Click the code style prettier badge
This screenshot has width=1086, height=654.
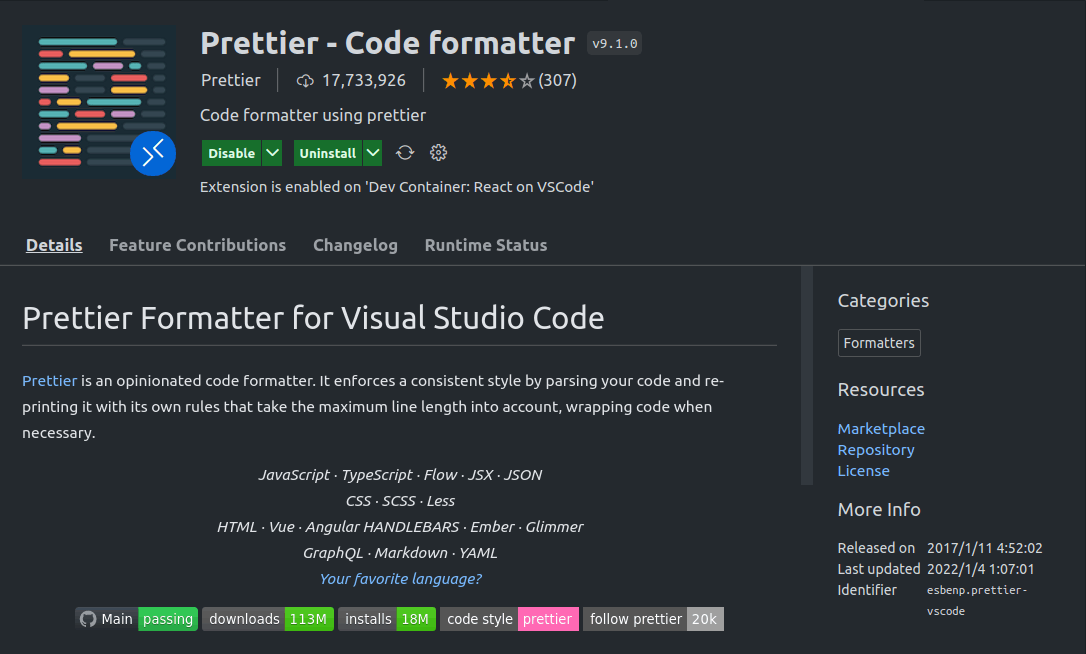(509, 619)
